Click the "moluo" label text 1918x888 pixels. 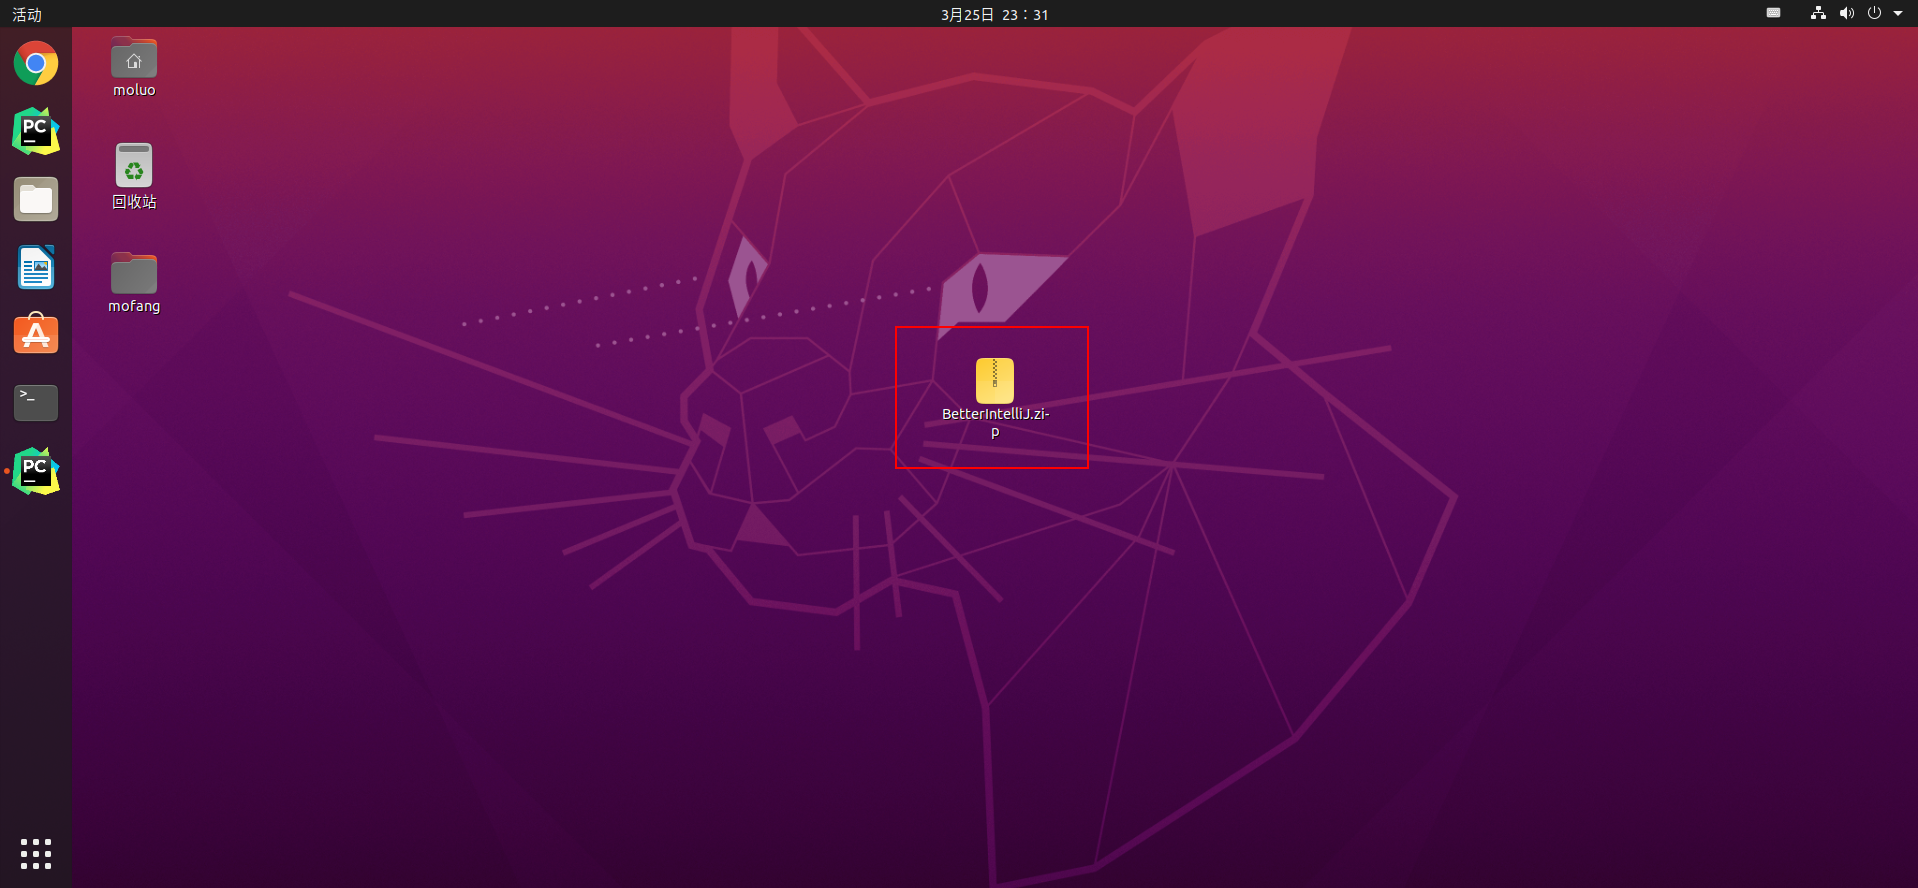point(134,90)
